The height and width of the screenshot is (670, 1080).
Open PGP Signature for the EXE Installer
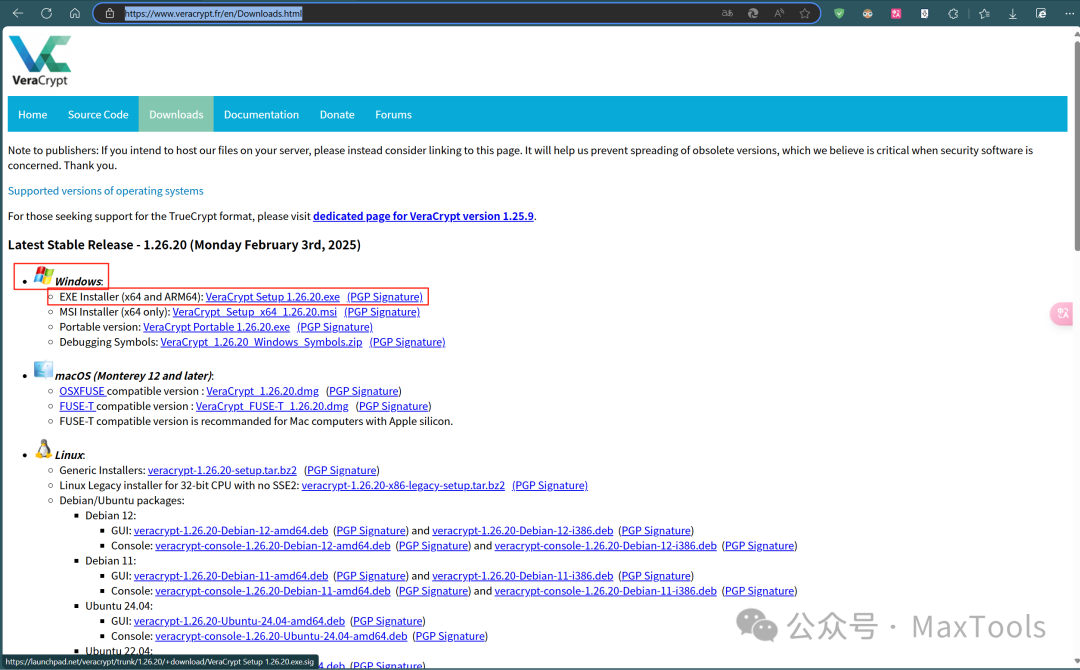(x=385, y=297)
